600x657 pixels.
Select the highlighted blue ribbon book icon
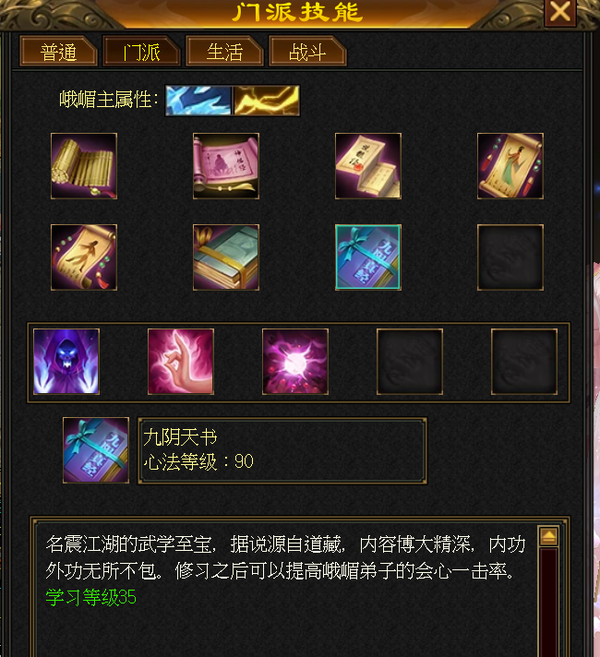pyautogui.click(x=368, y=257)
